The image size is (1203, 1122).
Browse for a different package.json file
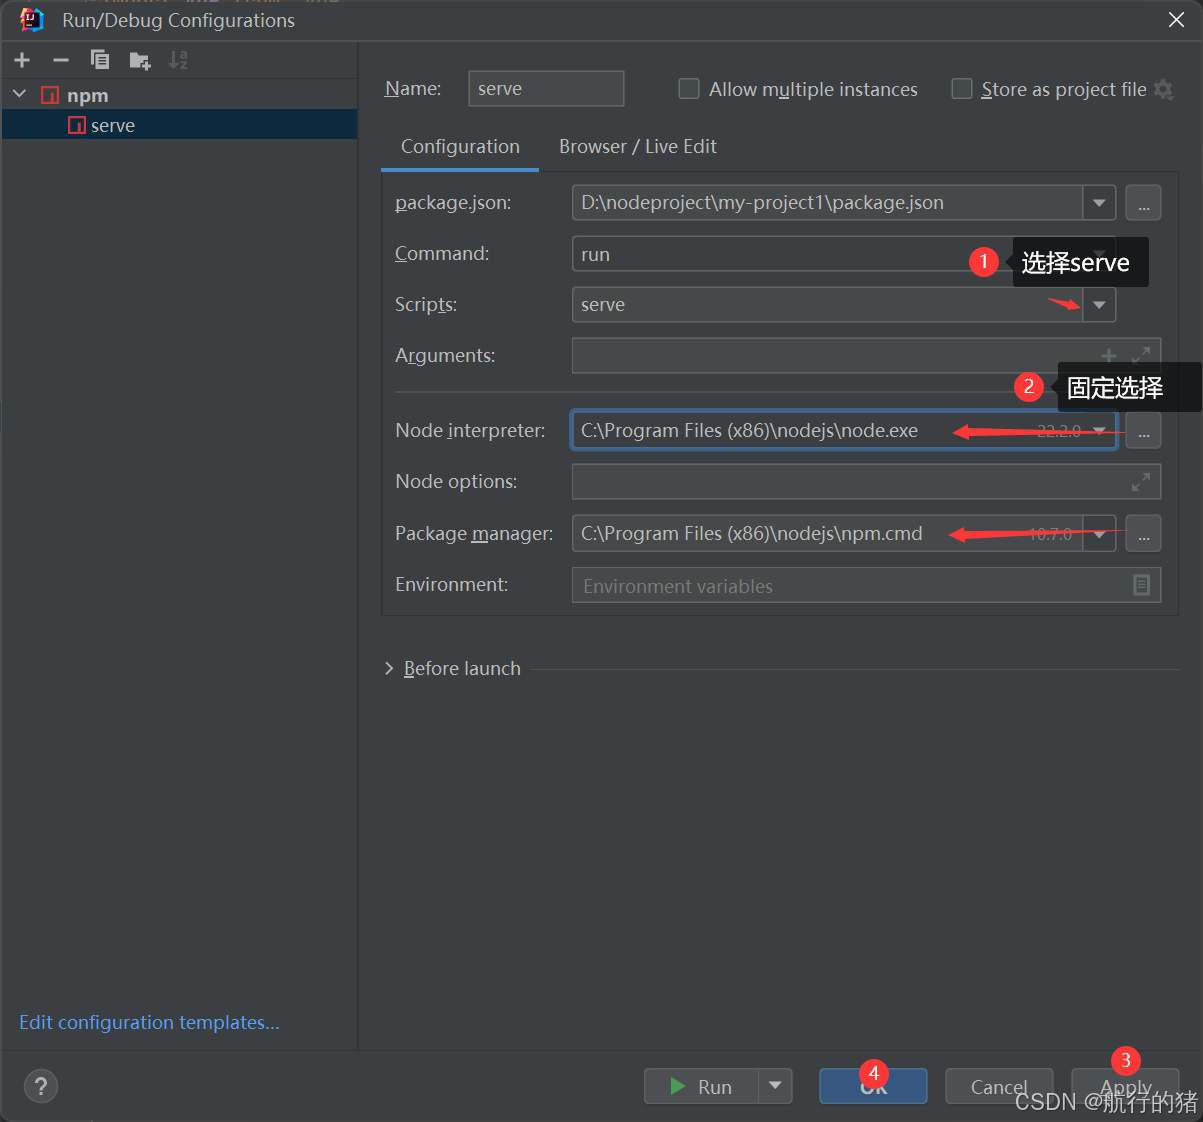pyautogui.click(x=1143, y=202)
